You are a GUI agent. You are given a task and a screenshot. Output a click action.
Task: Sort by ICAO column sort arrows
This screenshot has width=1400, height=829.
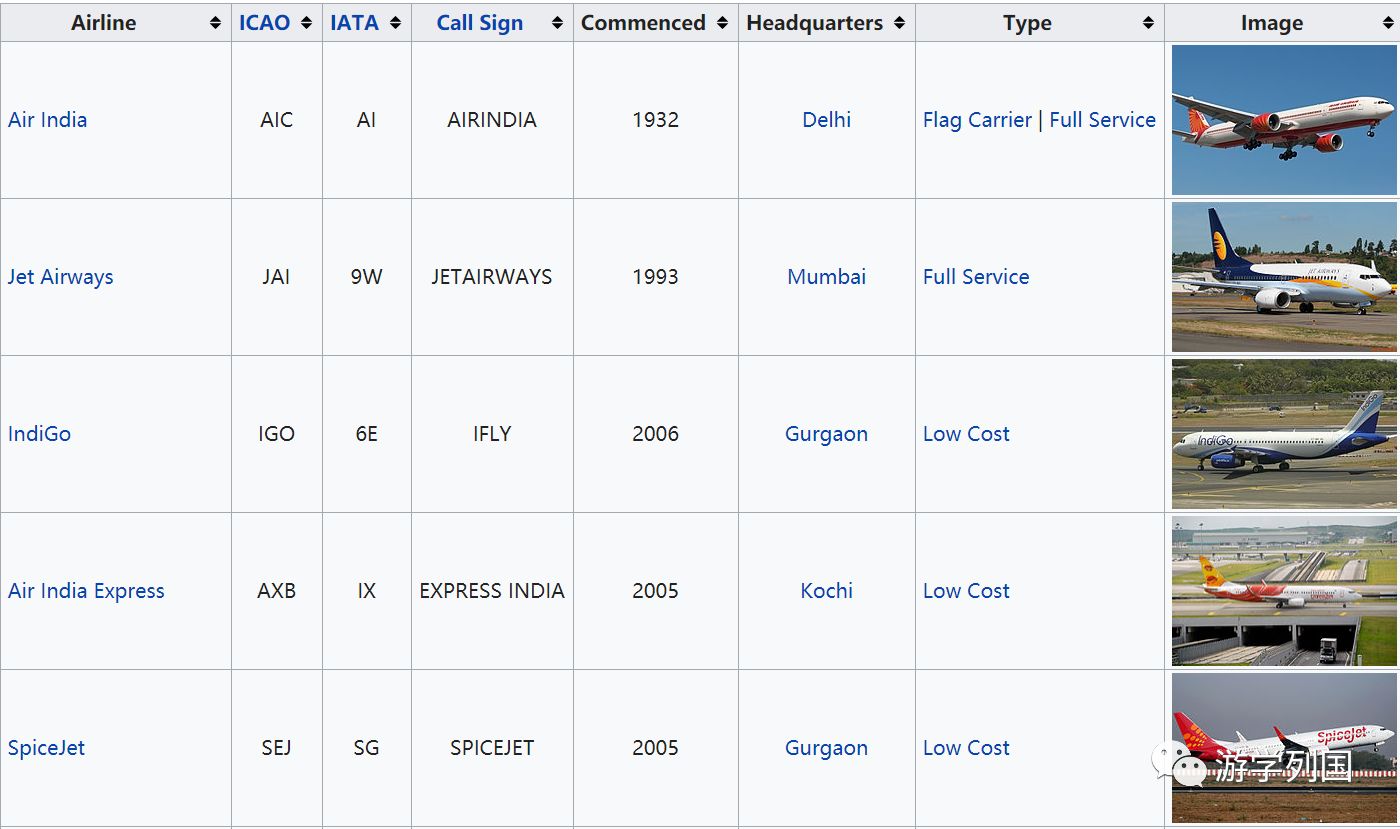pyautogui.click(x=306, y=23)
